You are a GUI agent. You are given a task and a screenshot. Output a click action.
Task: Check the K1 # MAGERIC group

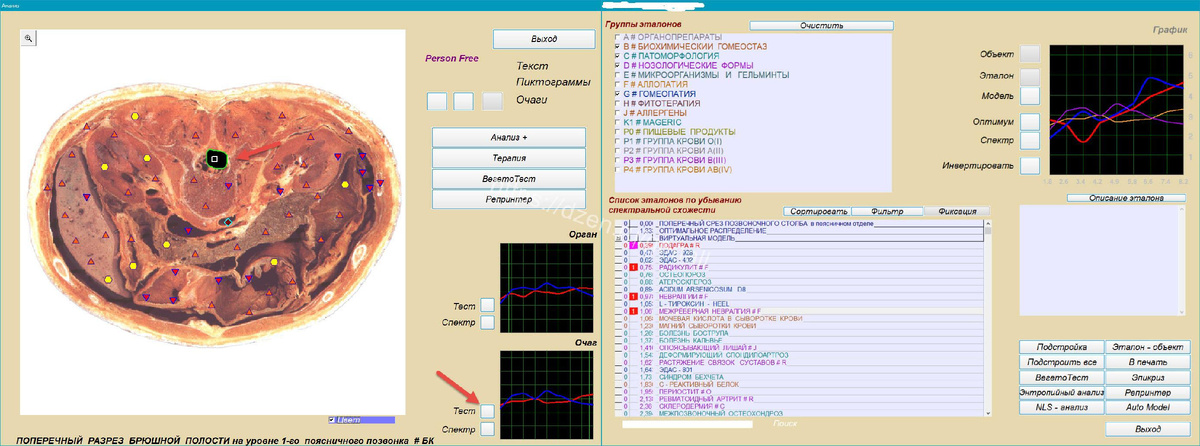click(617, 122)
